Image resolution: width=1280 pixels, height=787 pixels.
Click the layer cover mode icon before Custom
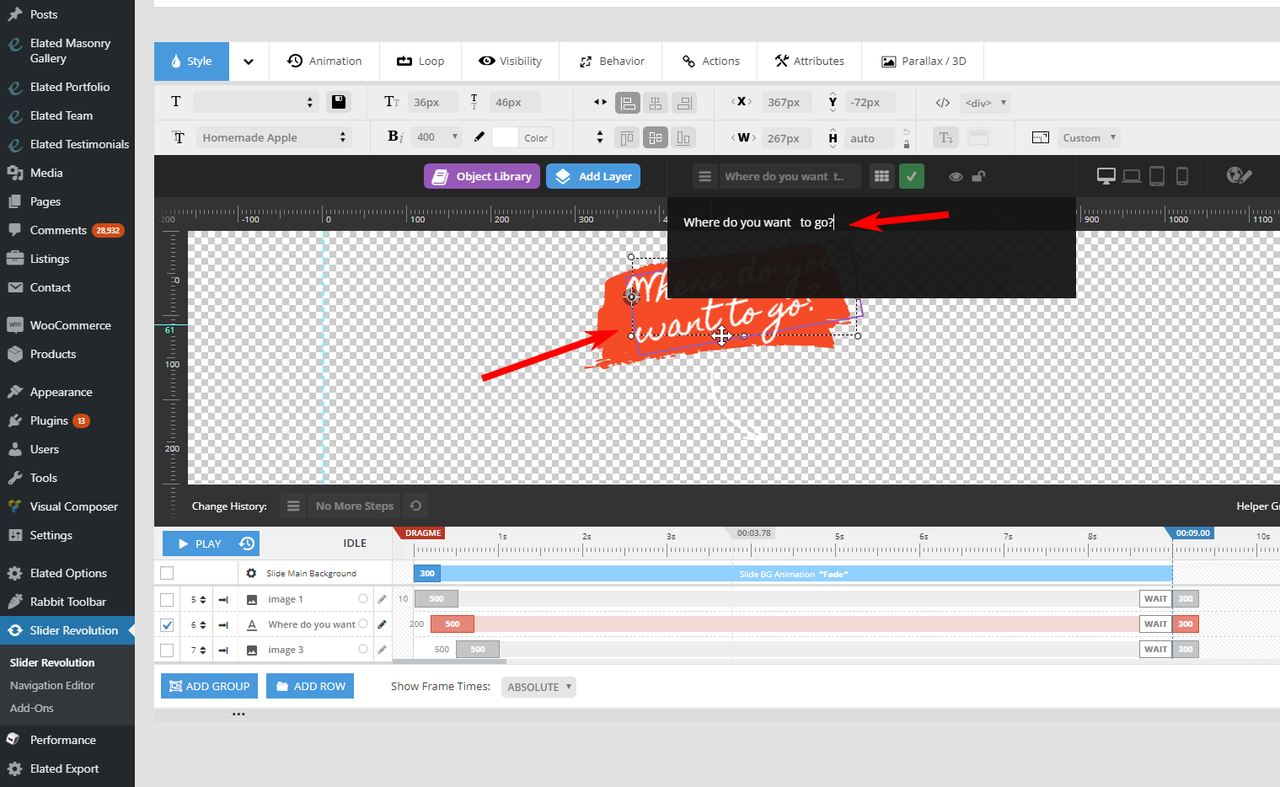coord(1041,138)
